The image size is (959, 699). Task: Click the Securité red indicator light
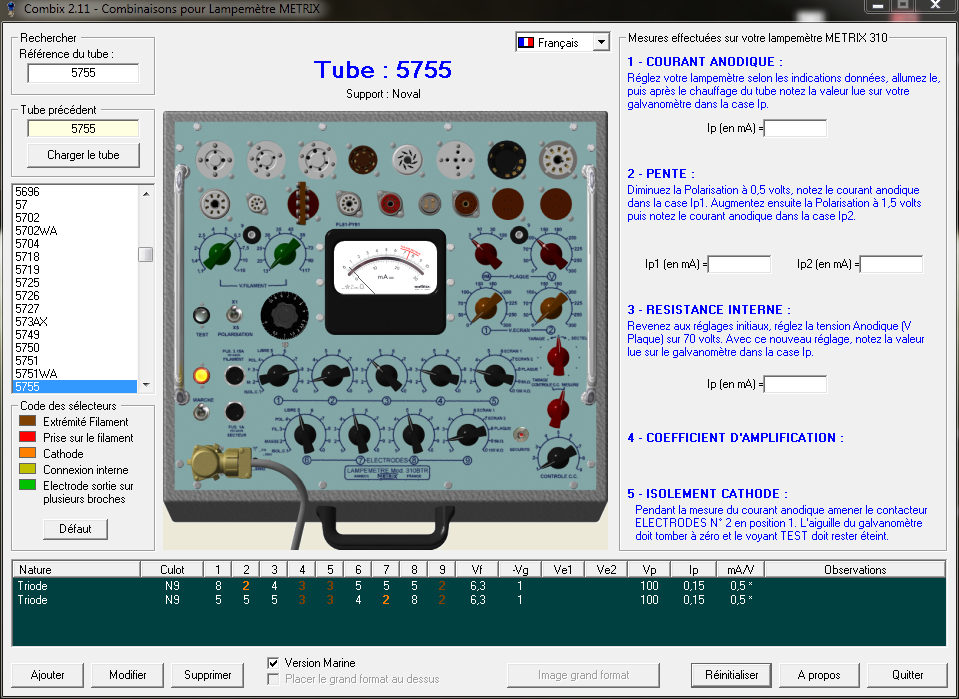click(x=520, y=435)
